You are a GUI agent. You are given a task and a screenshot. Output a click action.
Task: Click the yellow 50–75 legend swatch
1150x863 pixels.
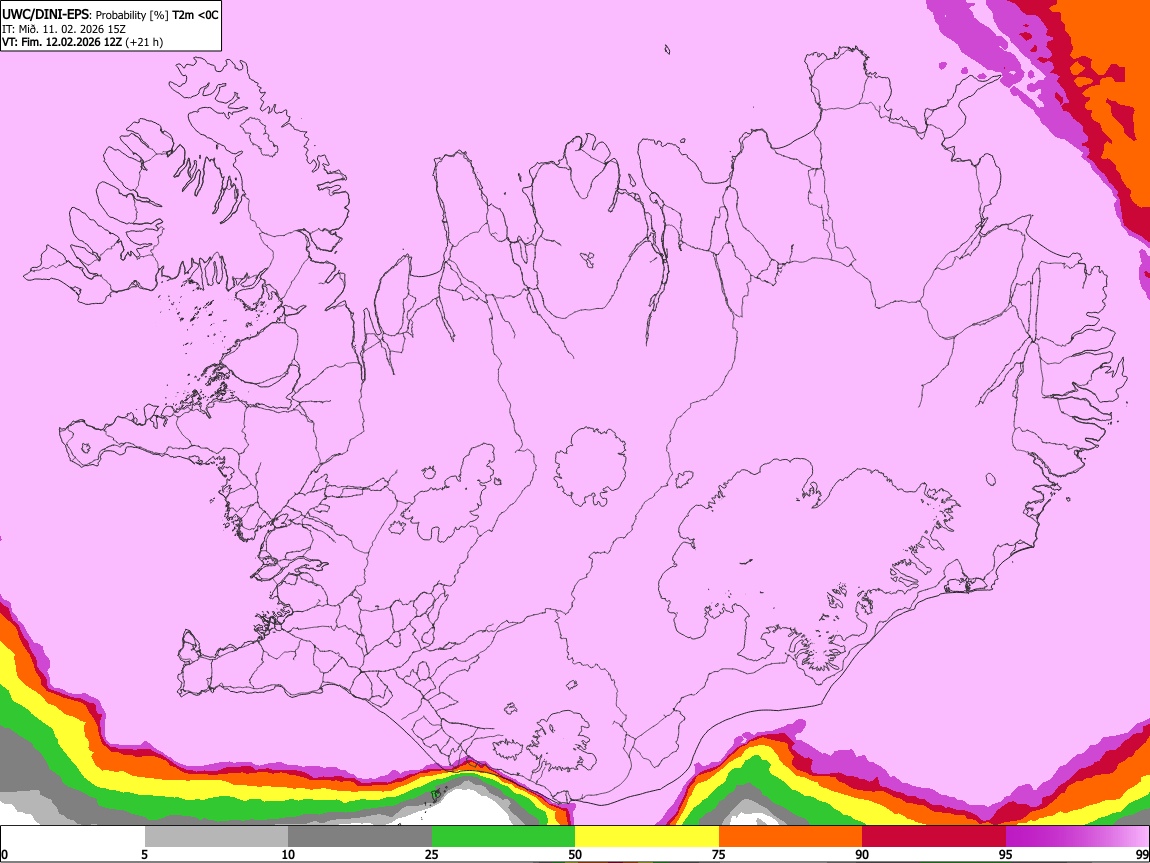(x=647, y=836)
